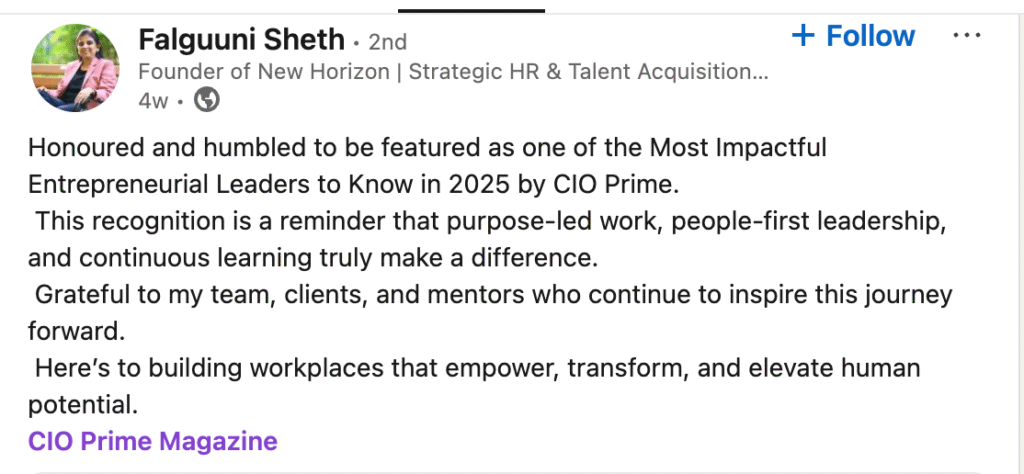
Task: Click the plus icon beside Follow
Action: (803, 36)
